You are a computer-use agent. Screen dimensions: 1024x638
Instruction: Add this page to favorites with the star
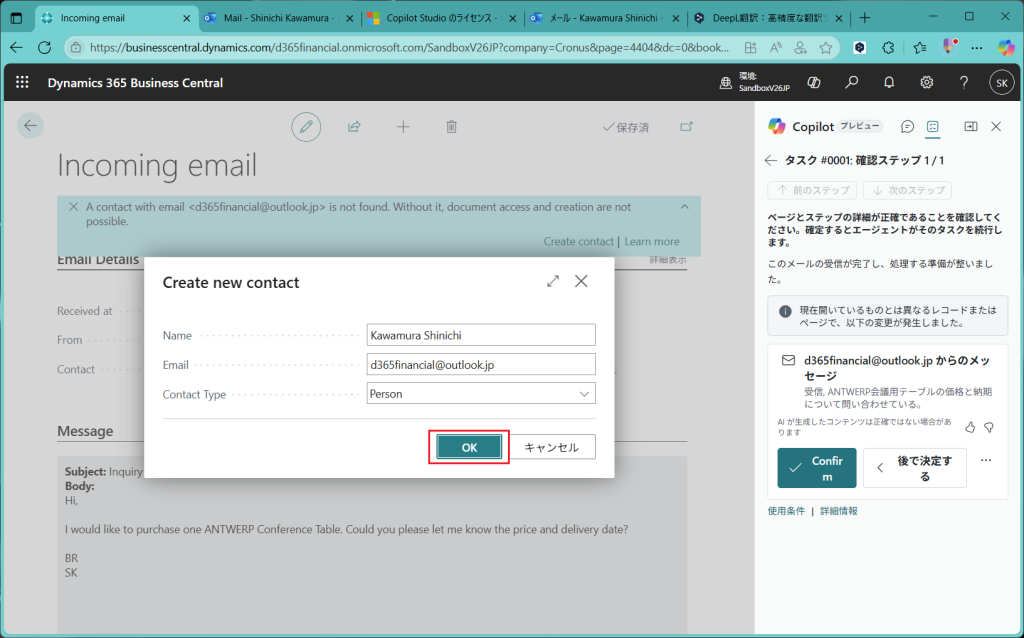pyautogui.click(x=826, y=47)
